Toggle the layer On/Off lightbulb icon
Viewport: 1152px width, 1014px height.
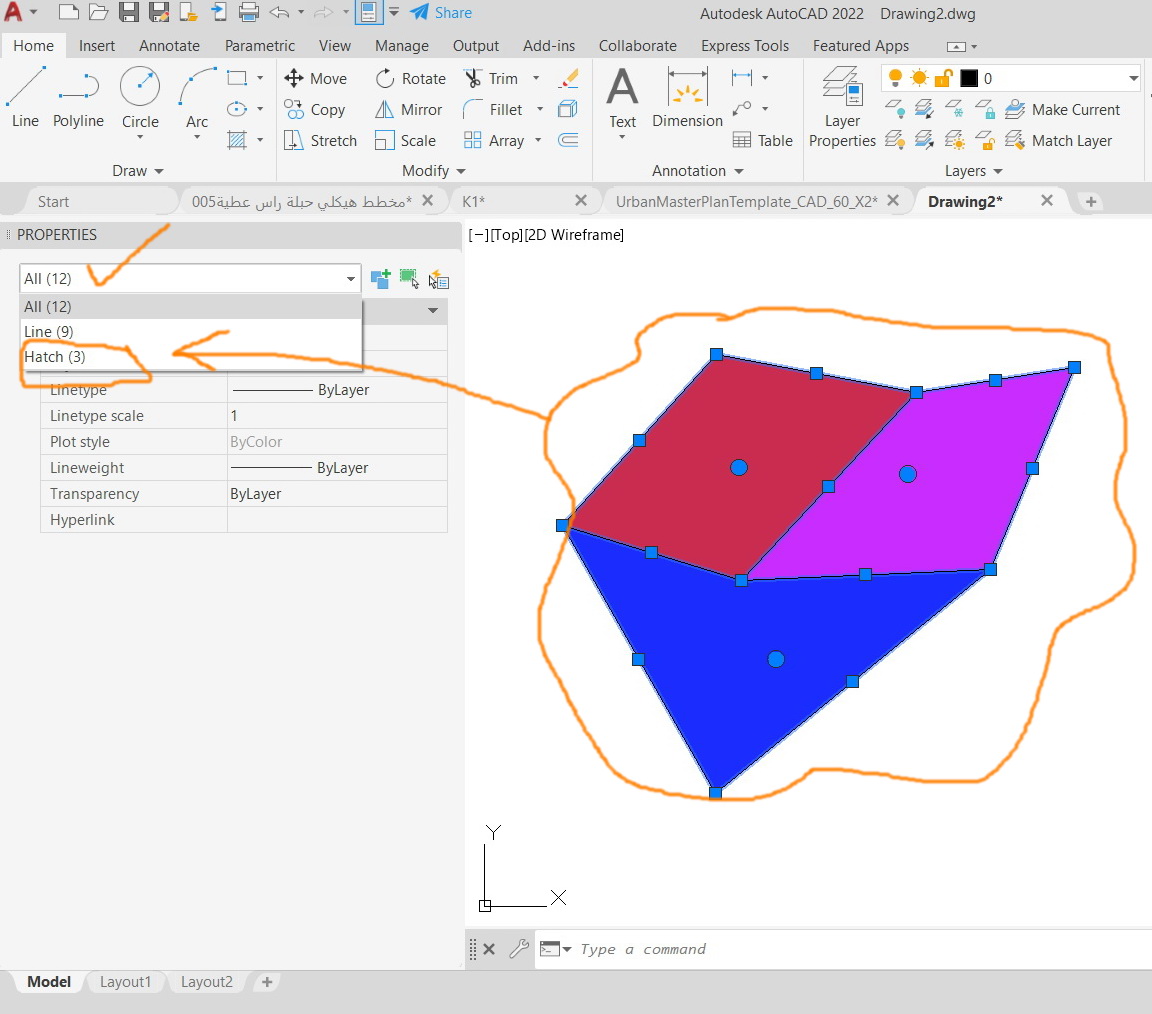(x=895, y=78)
